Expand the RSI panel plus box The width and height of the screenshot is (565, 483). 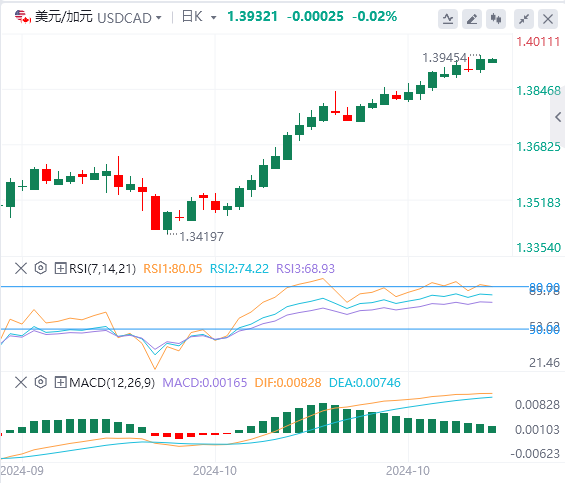click(60, 269)
